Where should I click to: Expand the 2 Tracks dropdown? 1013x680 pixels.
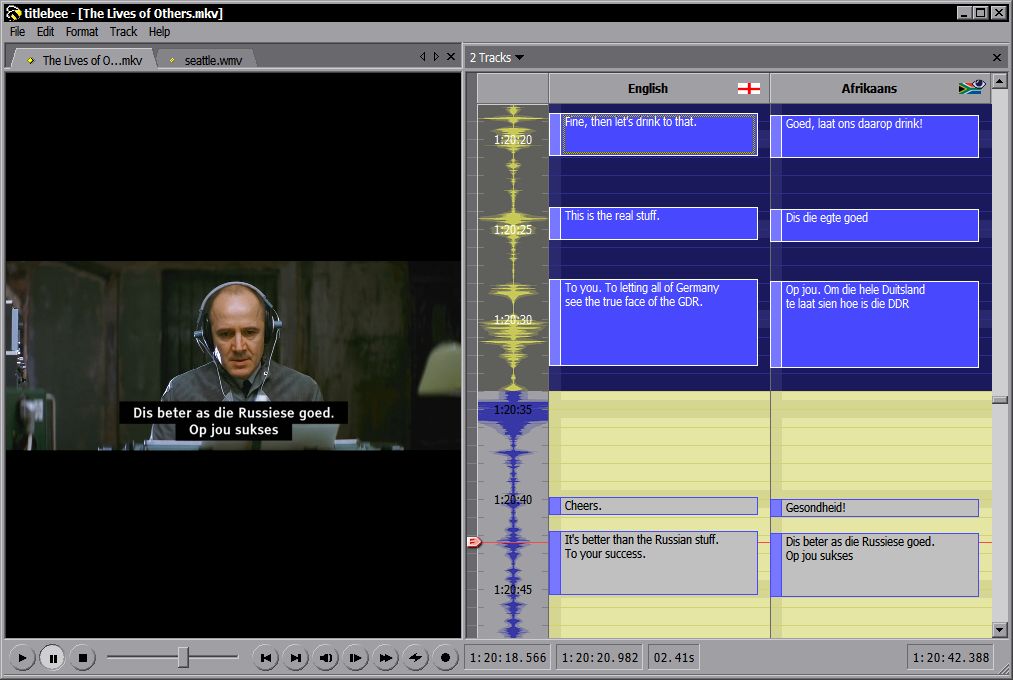click(x=497, y=57)
